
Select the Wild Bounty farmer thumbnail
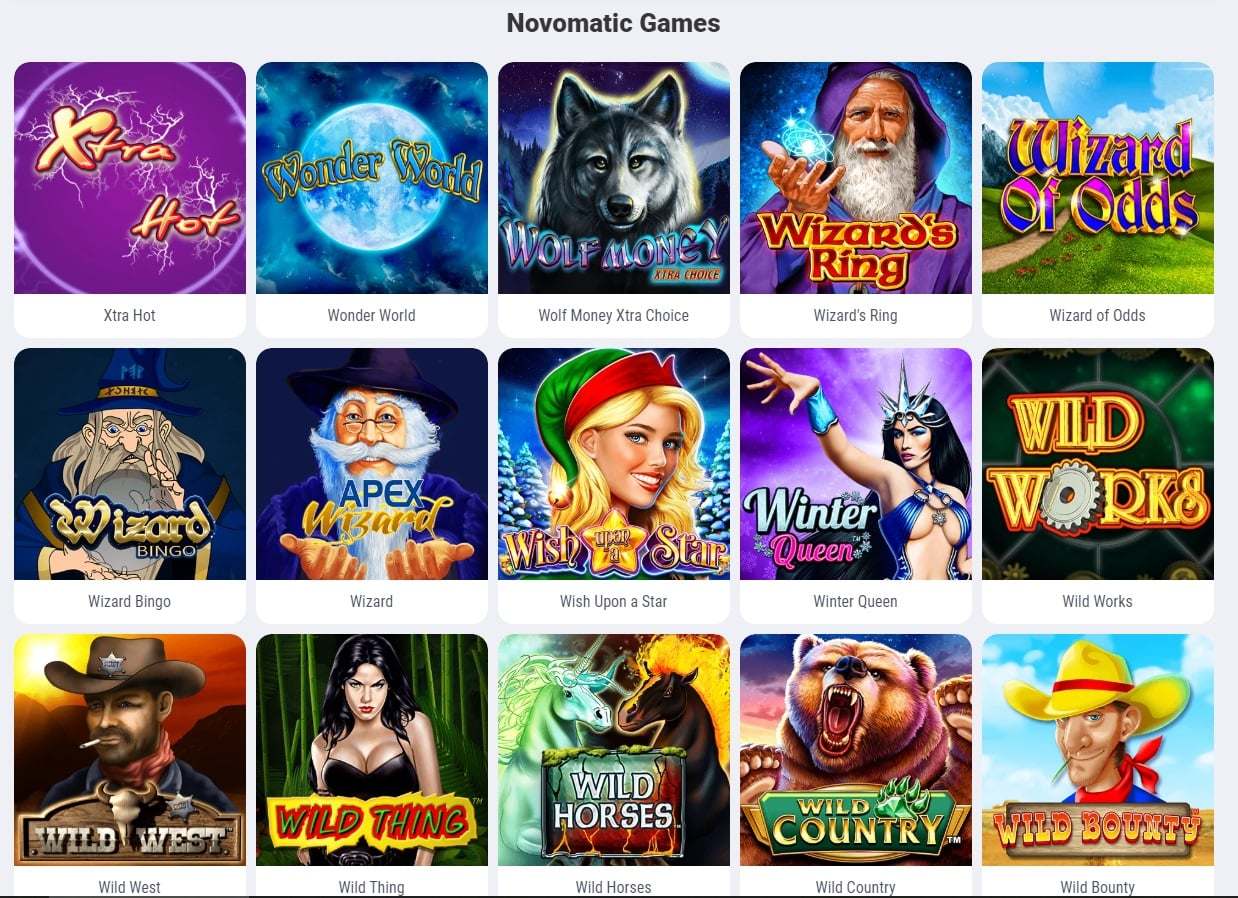click(1098, 750)
